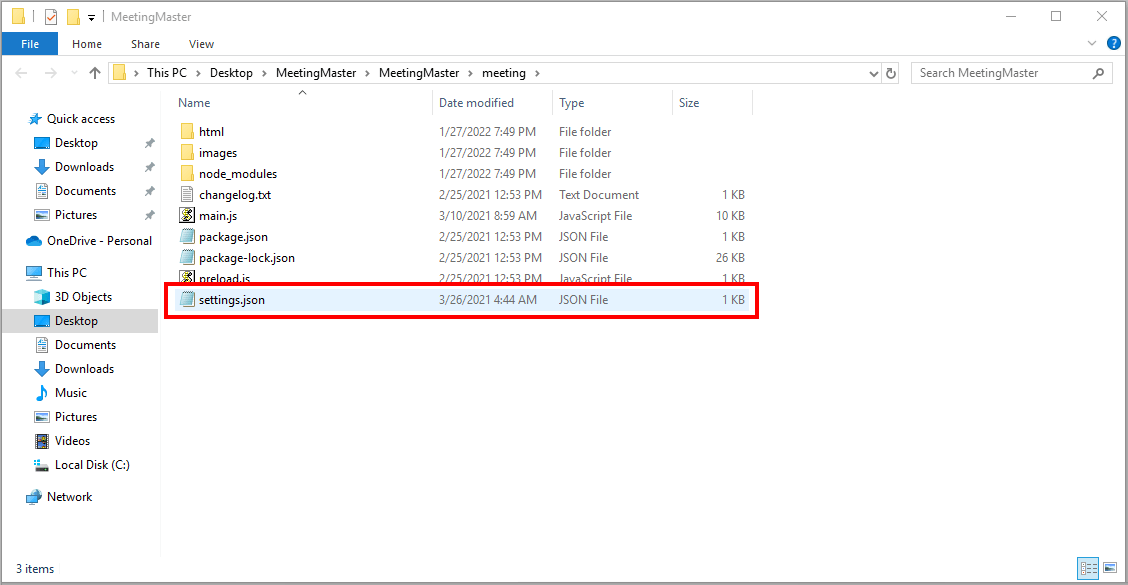The height and width of the screenshot is (585, 1128).
Task: Expand the This PC tree node
Action: point(16,273)
